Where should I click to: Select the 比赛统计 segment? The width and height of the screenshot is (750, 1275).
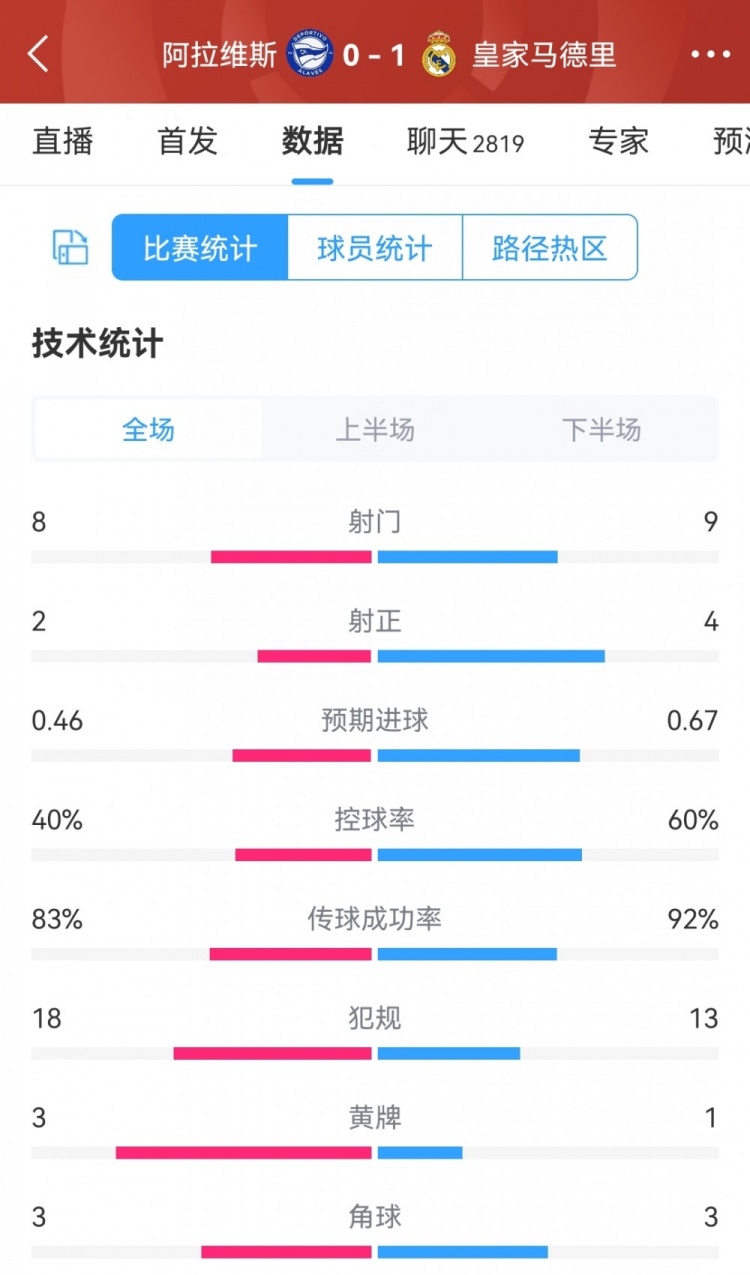coord(198,247)
